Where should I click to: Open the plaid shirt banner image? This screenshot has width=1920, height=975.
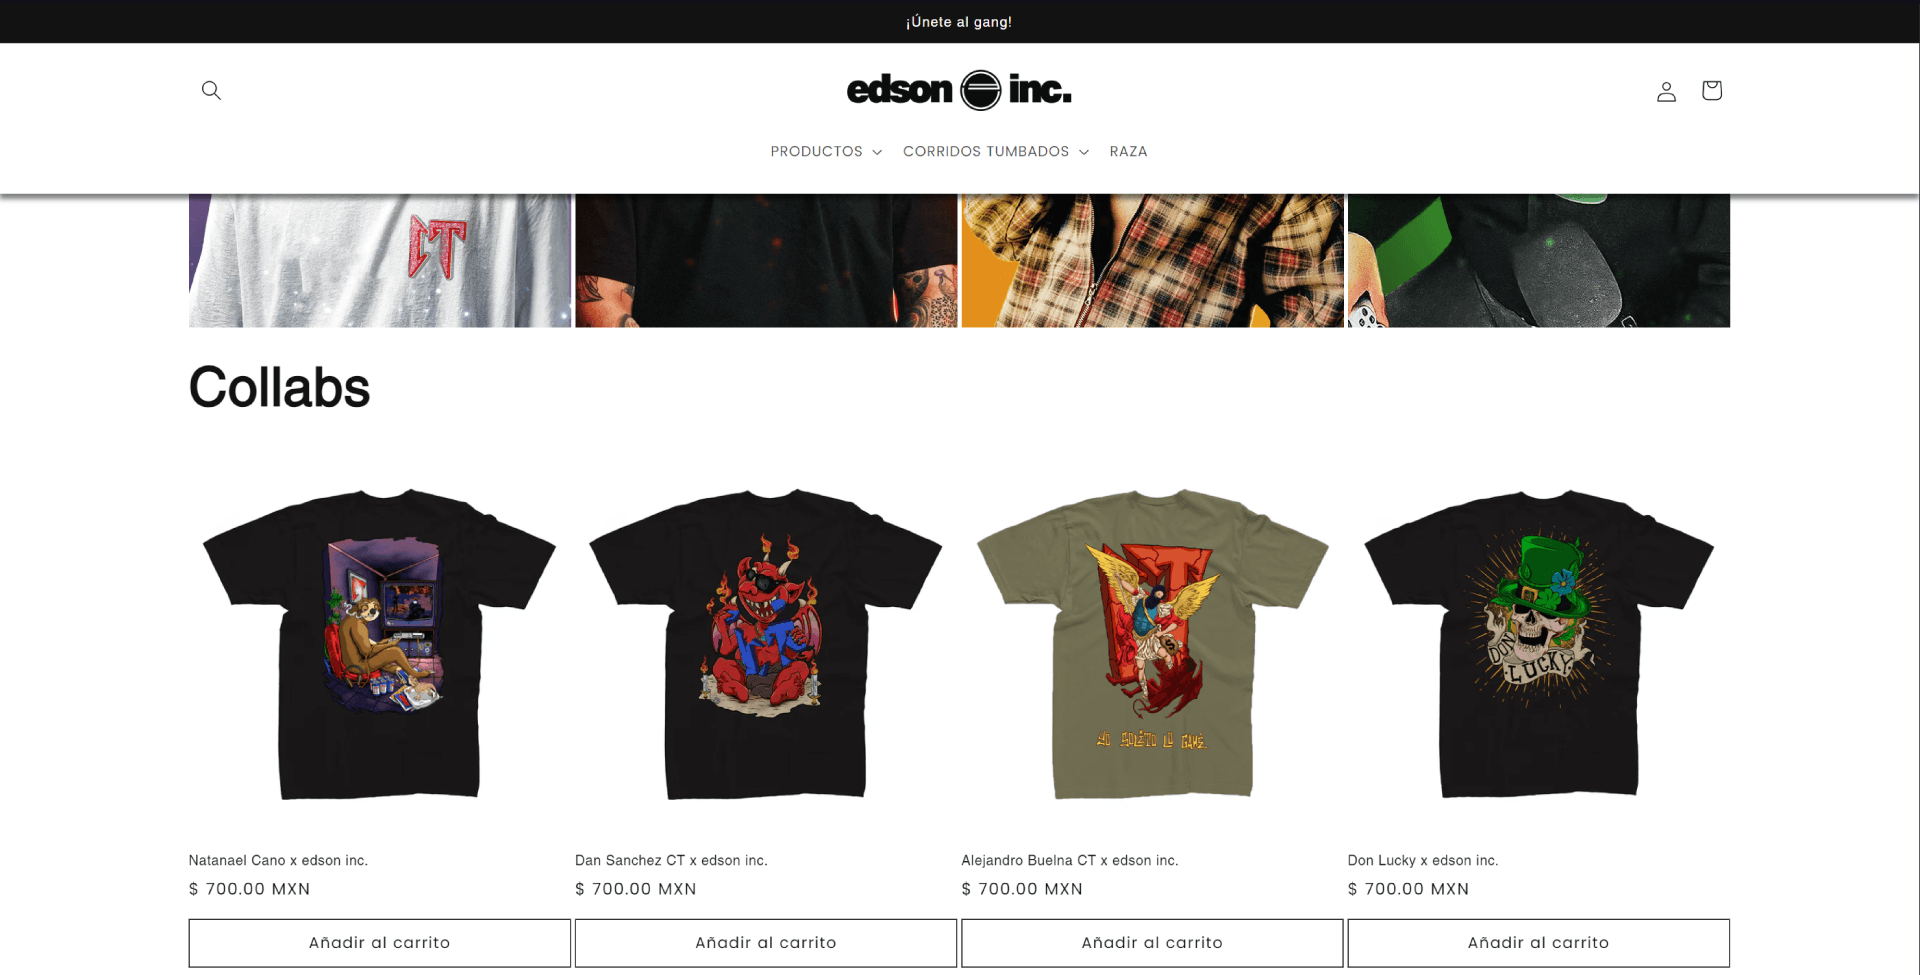pyautogui.click(x=1152, y=260)
